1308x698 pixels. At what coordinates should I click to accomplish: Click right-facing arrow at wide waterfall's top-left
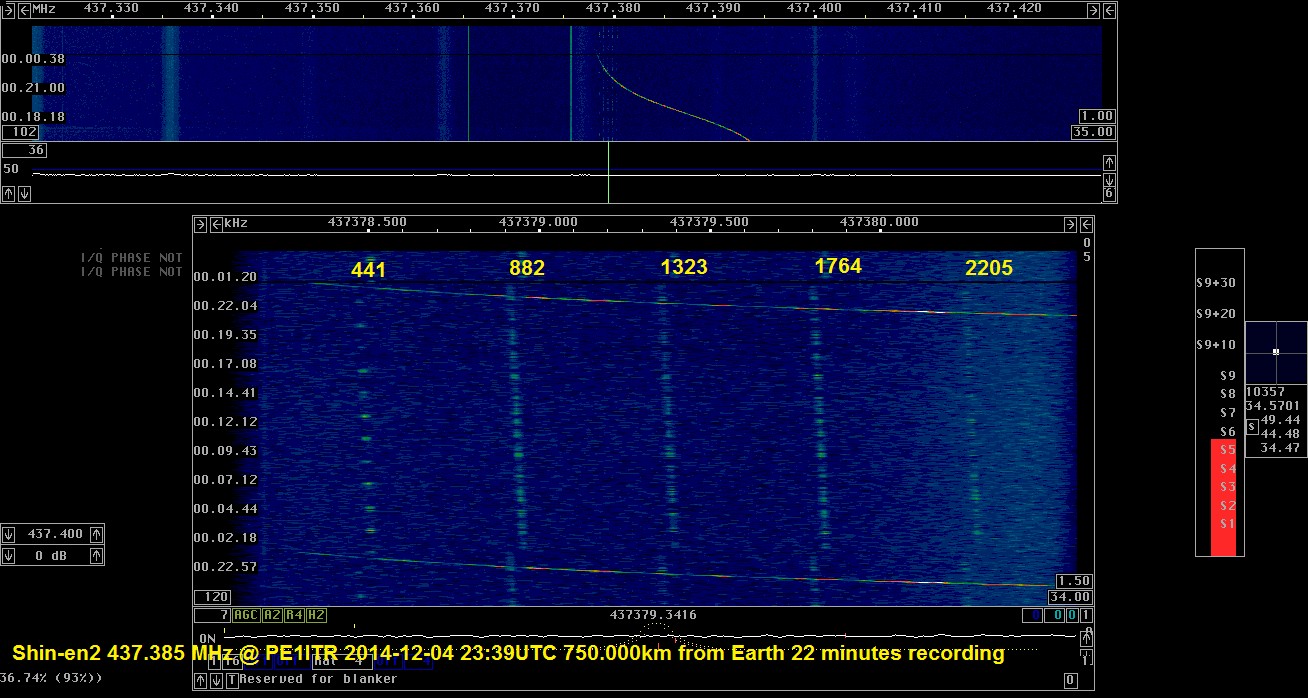pyautogui.click(x=8, y=9)
